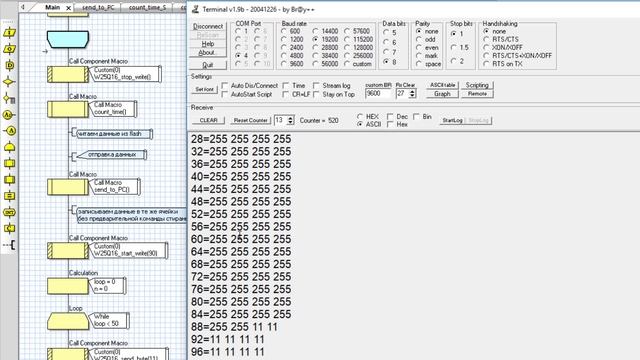
Task: Click the count_time() call macro block
Action: (68, 109)
